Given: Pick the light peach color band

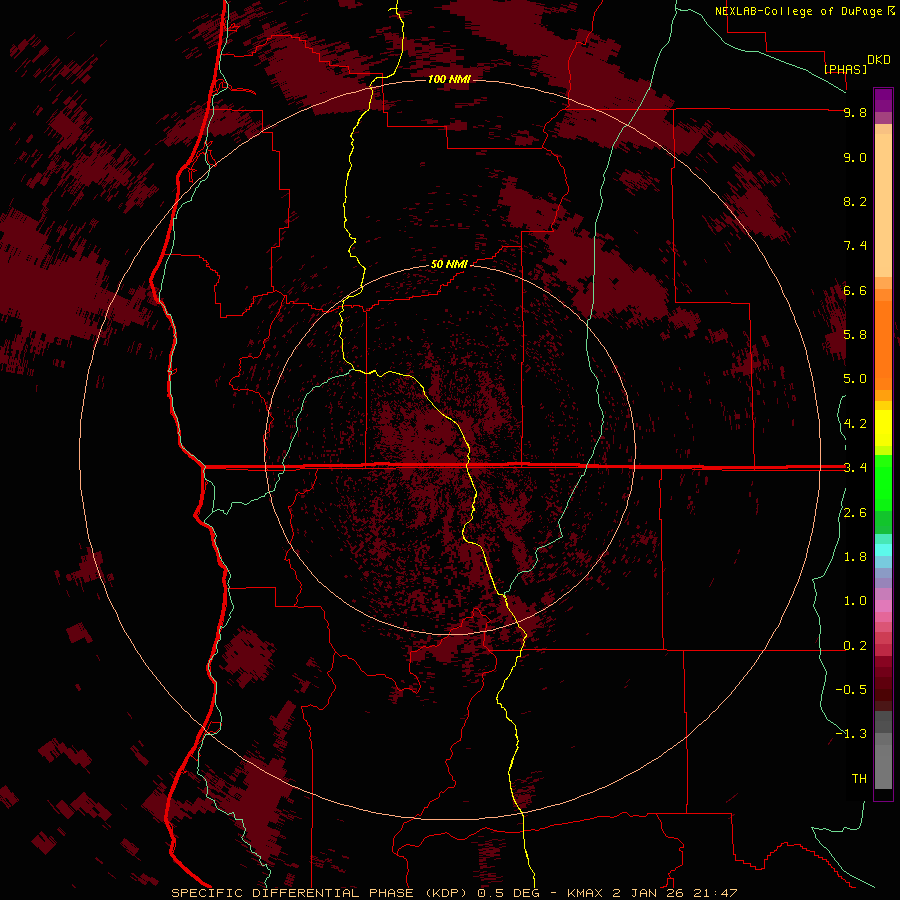Looking at the screenshot, I should point(883,205).
